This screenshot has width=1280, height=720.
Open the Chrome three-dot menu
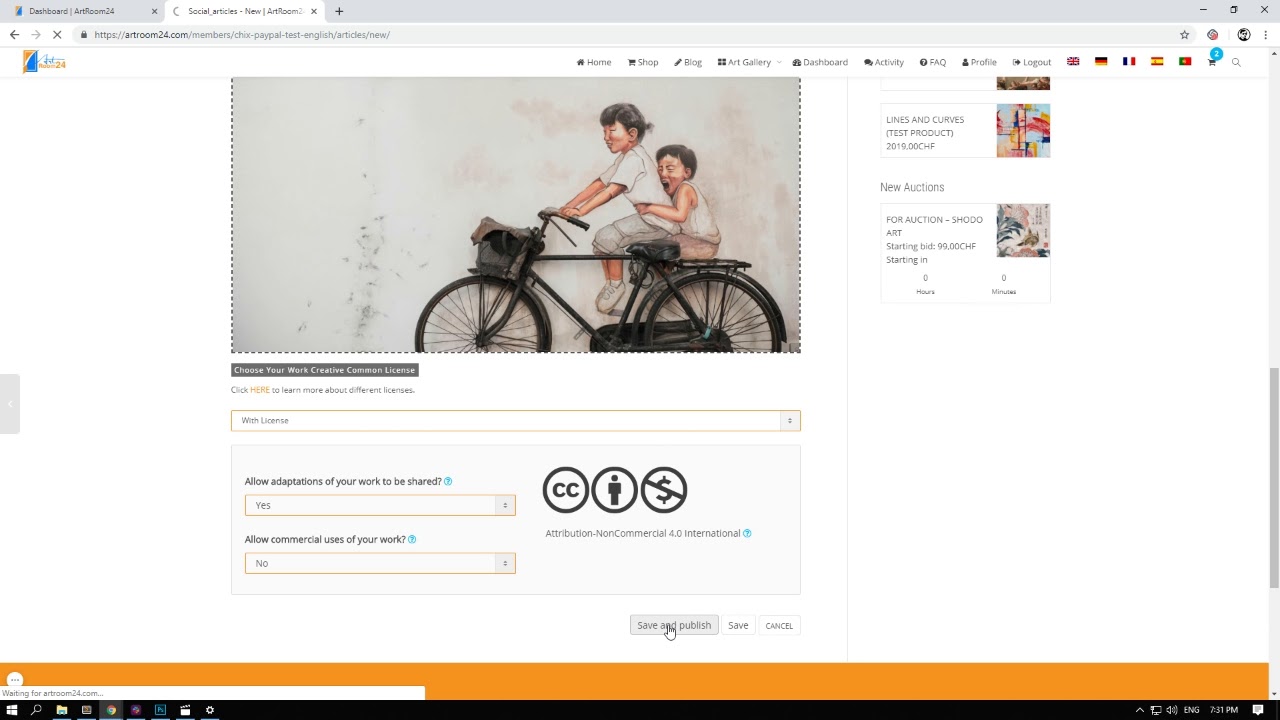pos(1265,34)
